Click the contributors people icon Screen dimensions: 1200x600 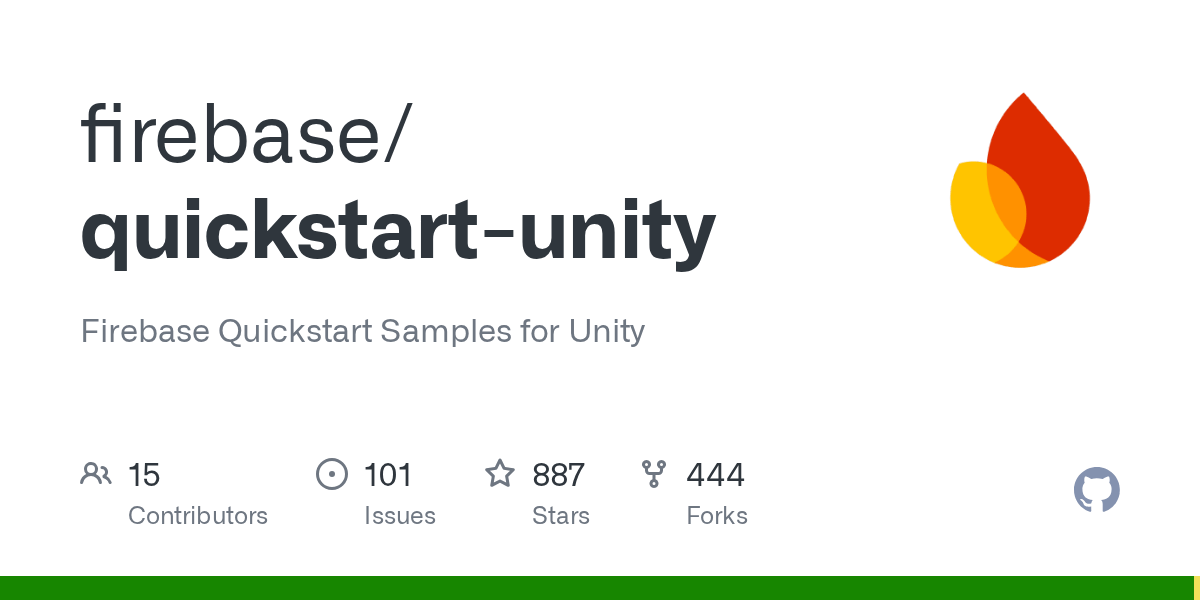(x=96, y=474)
